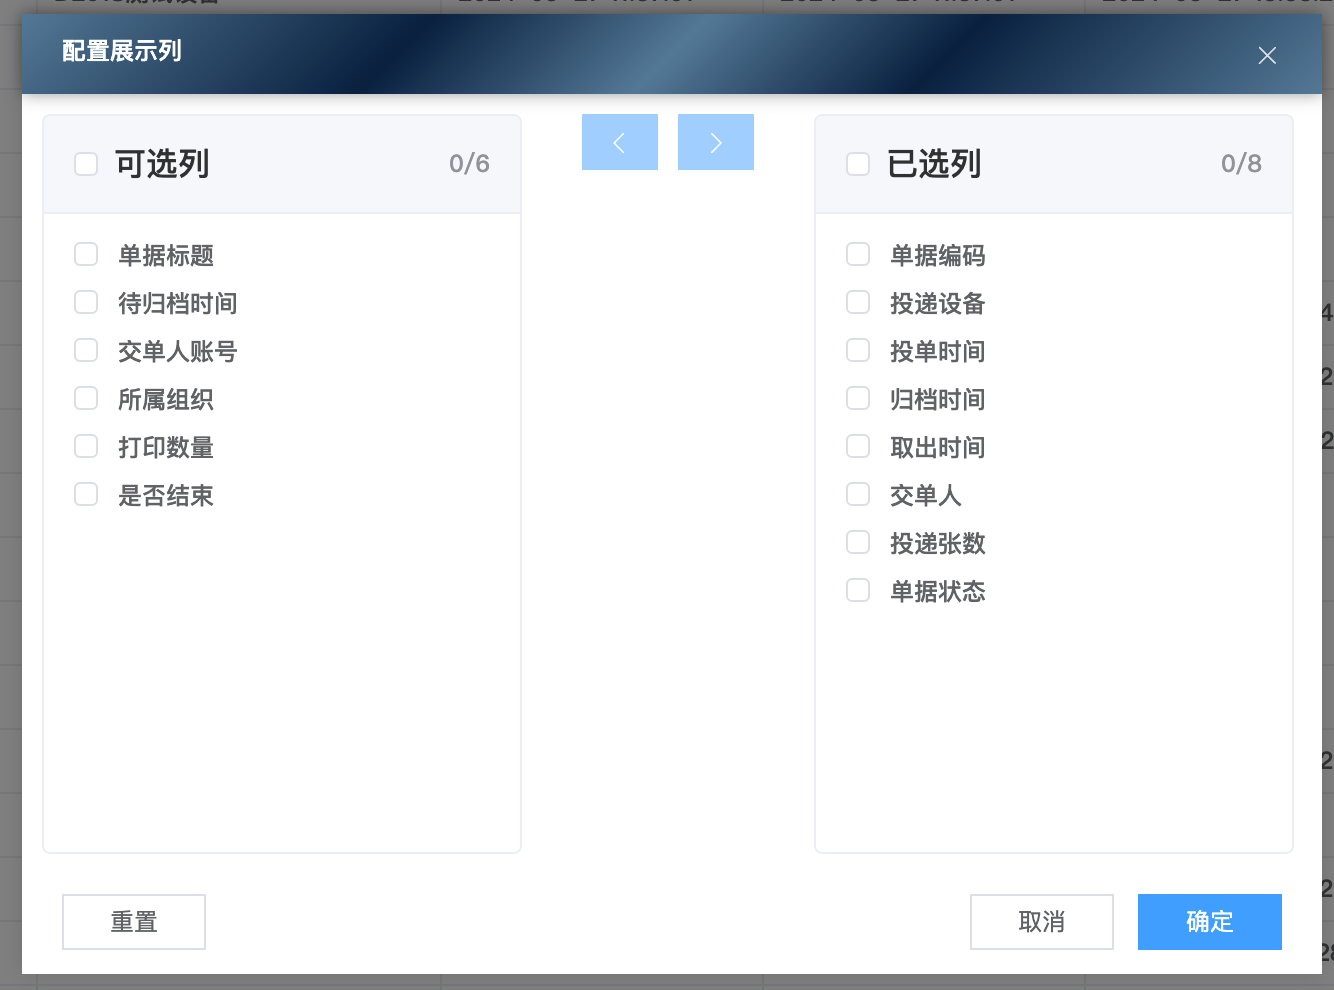The width and height of the screenshot is (1334, 990).
Task: Click the right arrow transfer button
Action: click(716, 142)
